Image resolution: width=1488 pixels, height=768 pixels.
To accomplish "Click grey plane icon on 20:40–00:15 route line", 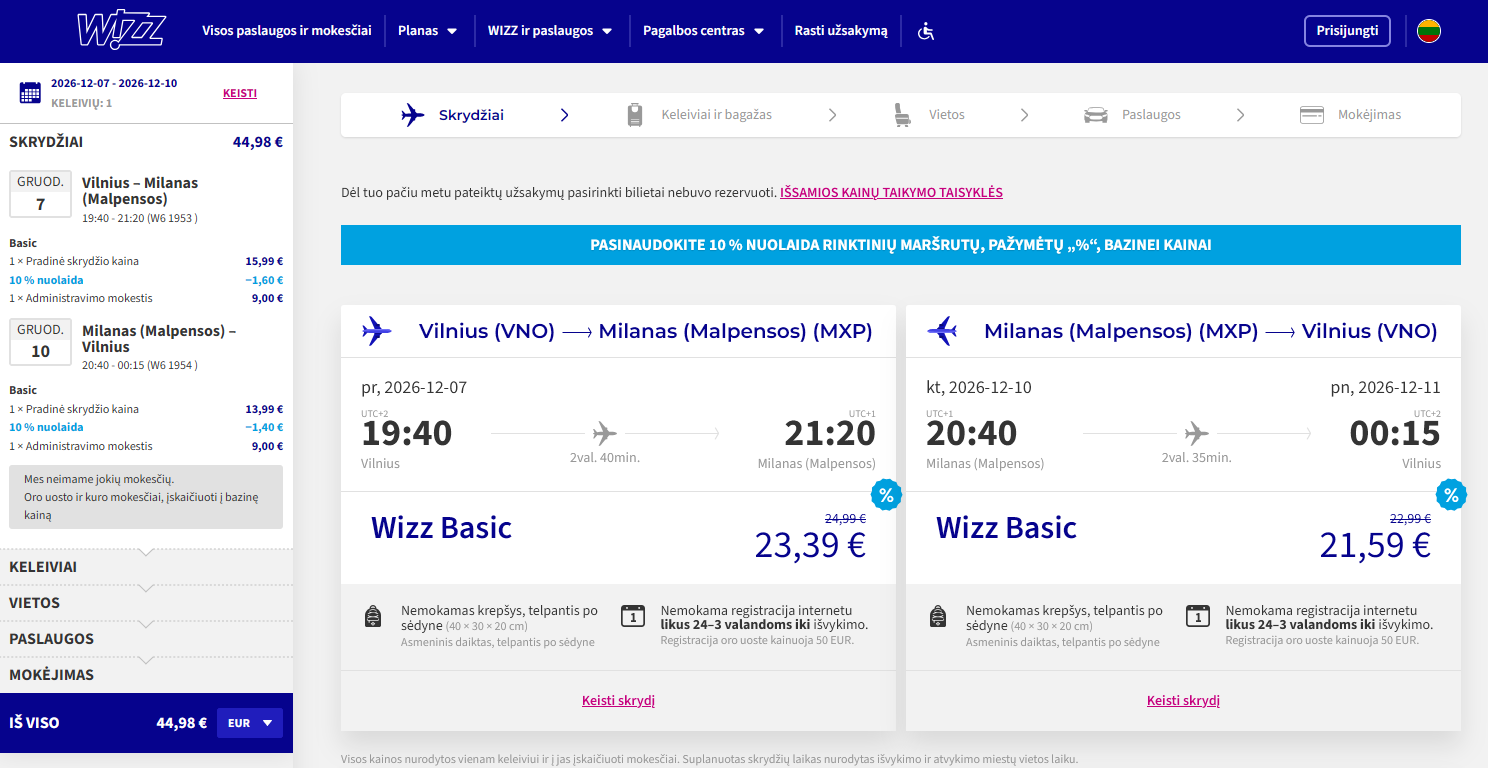I will coord(1197,434).
